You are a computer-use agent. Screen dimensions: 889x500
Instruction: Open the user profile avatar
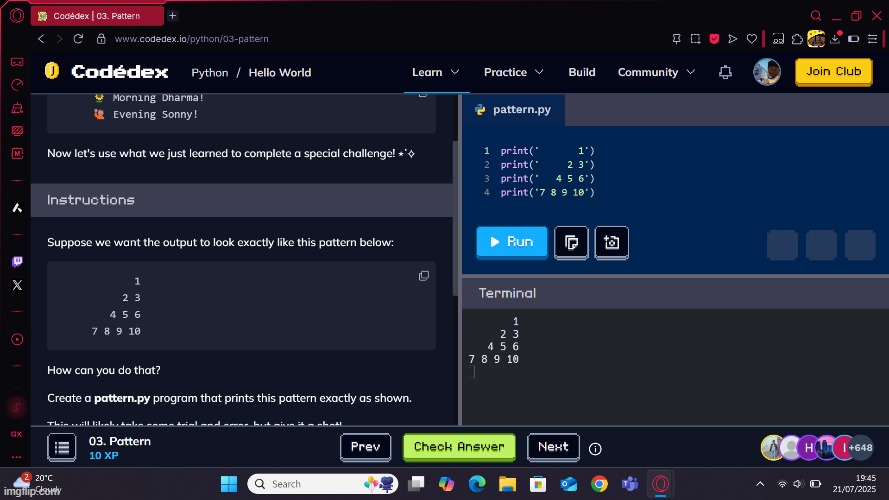coord(767,72)
